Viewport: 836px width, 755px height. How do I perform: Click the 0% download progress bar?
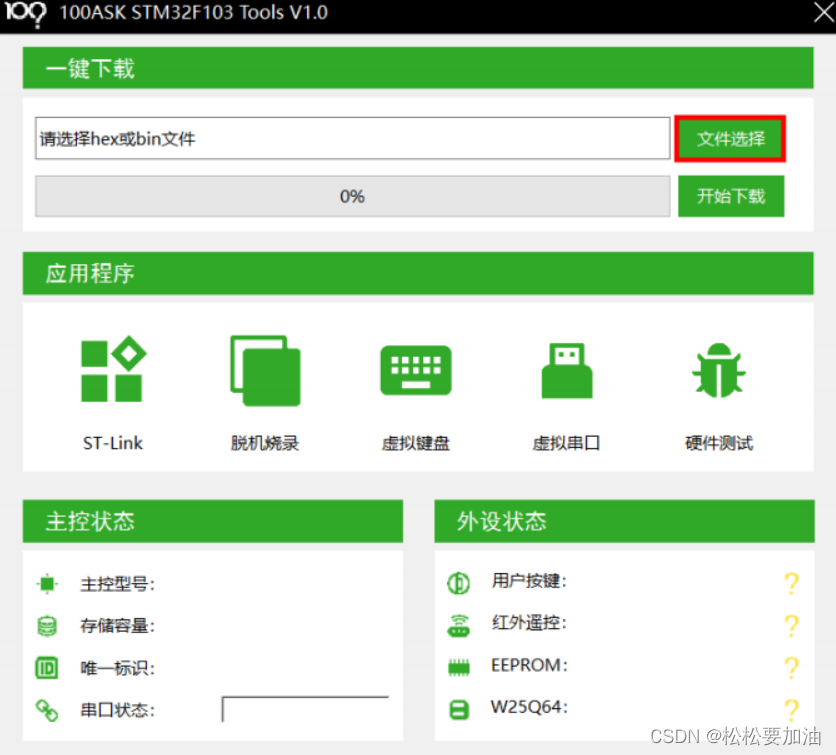[x=352, y=196]
